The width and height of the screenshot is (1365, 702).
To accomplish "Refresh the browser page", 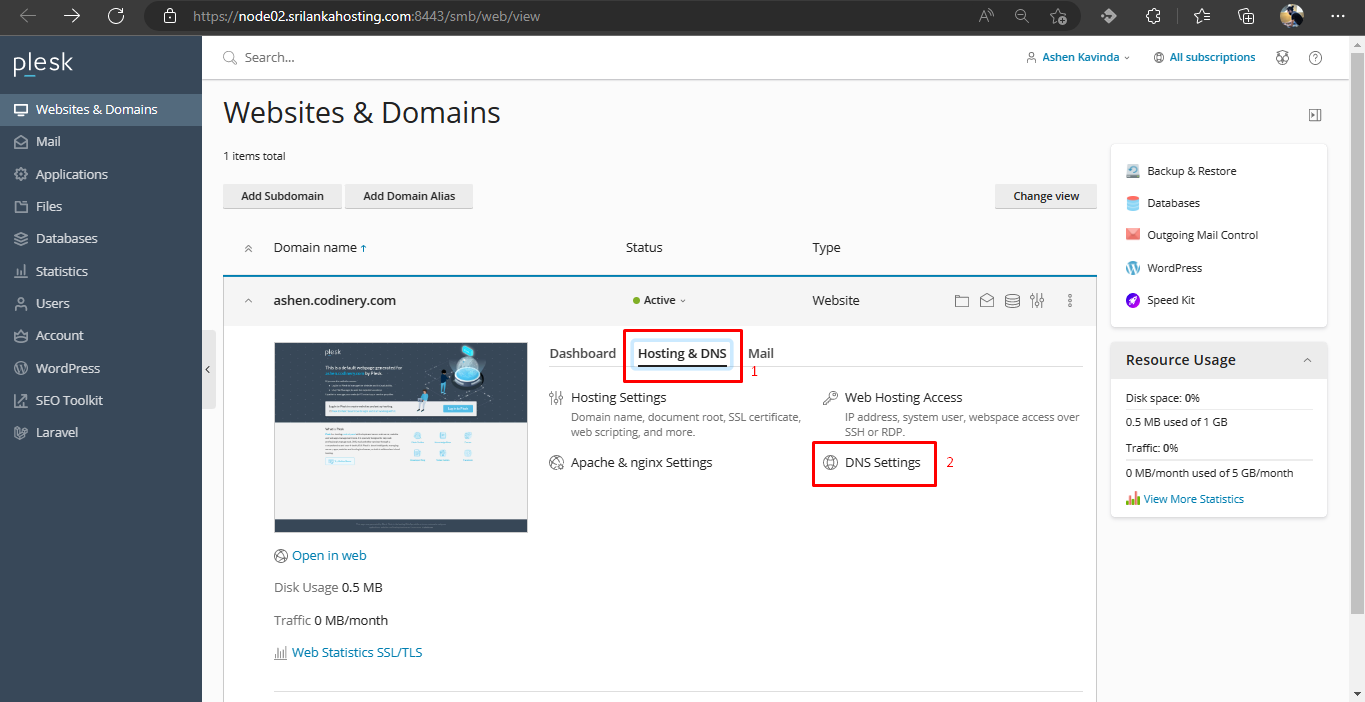I will (x=116, y=16).
